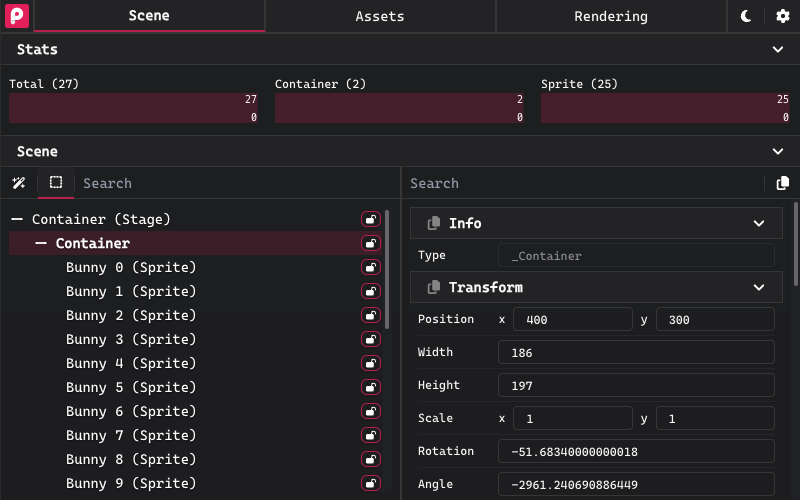The height and width of the screenshot is (500, 800).
Task: Select the dashed-square selection tool icon
Action: (56, 183)
